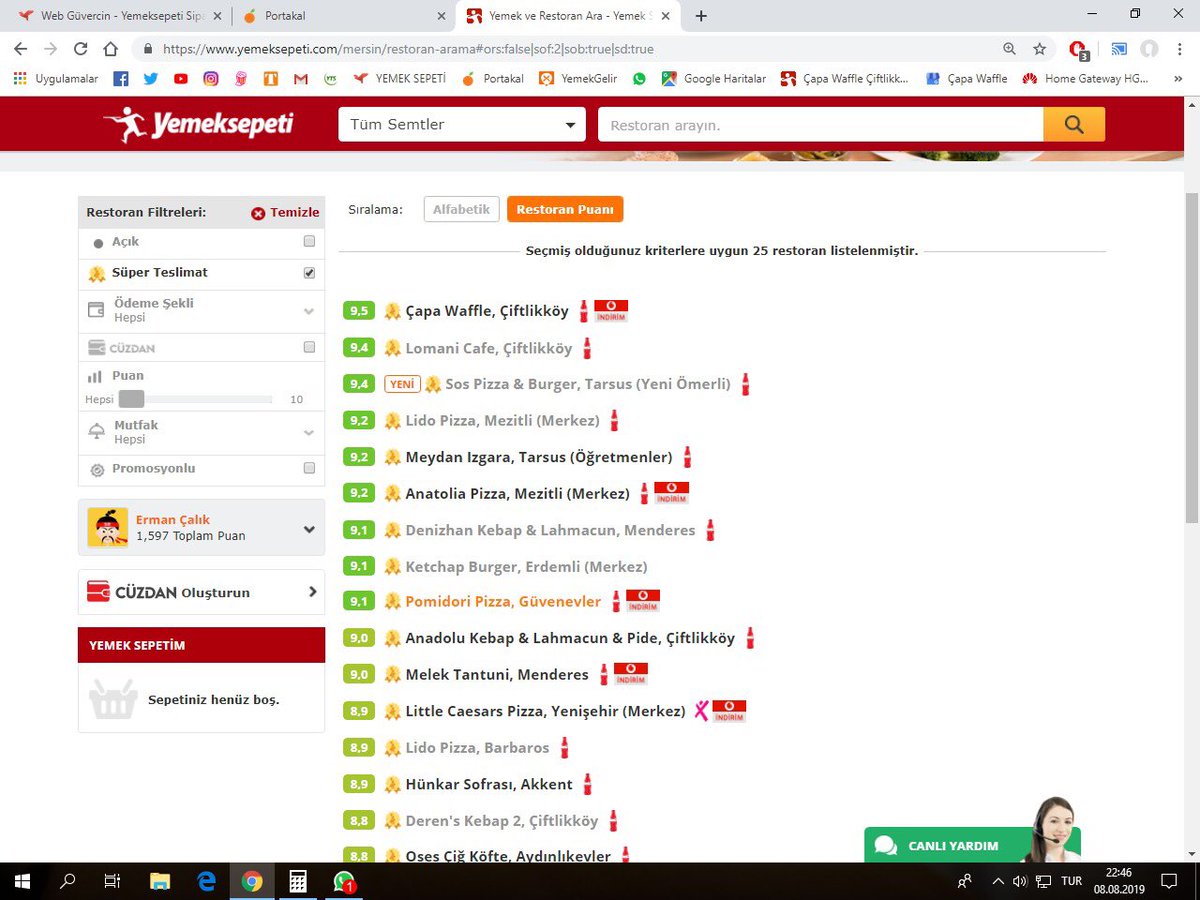1200x900 pixels.
Task: Uncheck the Süper Teslimat checkbox
Action: (309, 273)
